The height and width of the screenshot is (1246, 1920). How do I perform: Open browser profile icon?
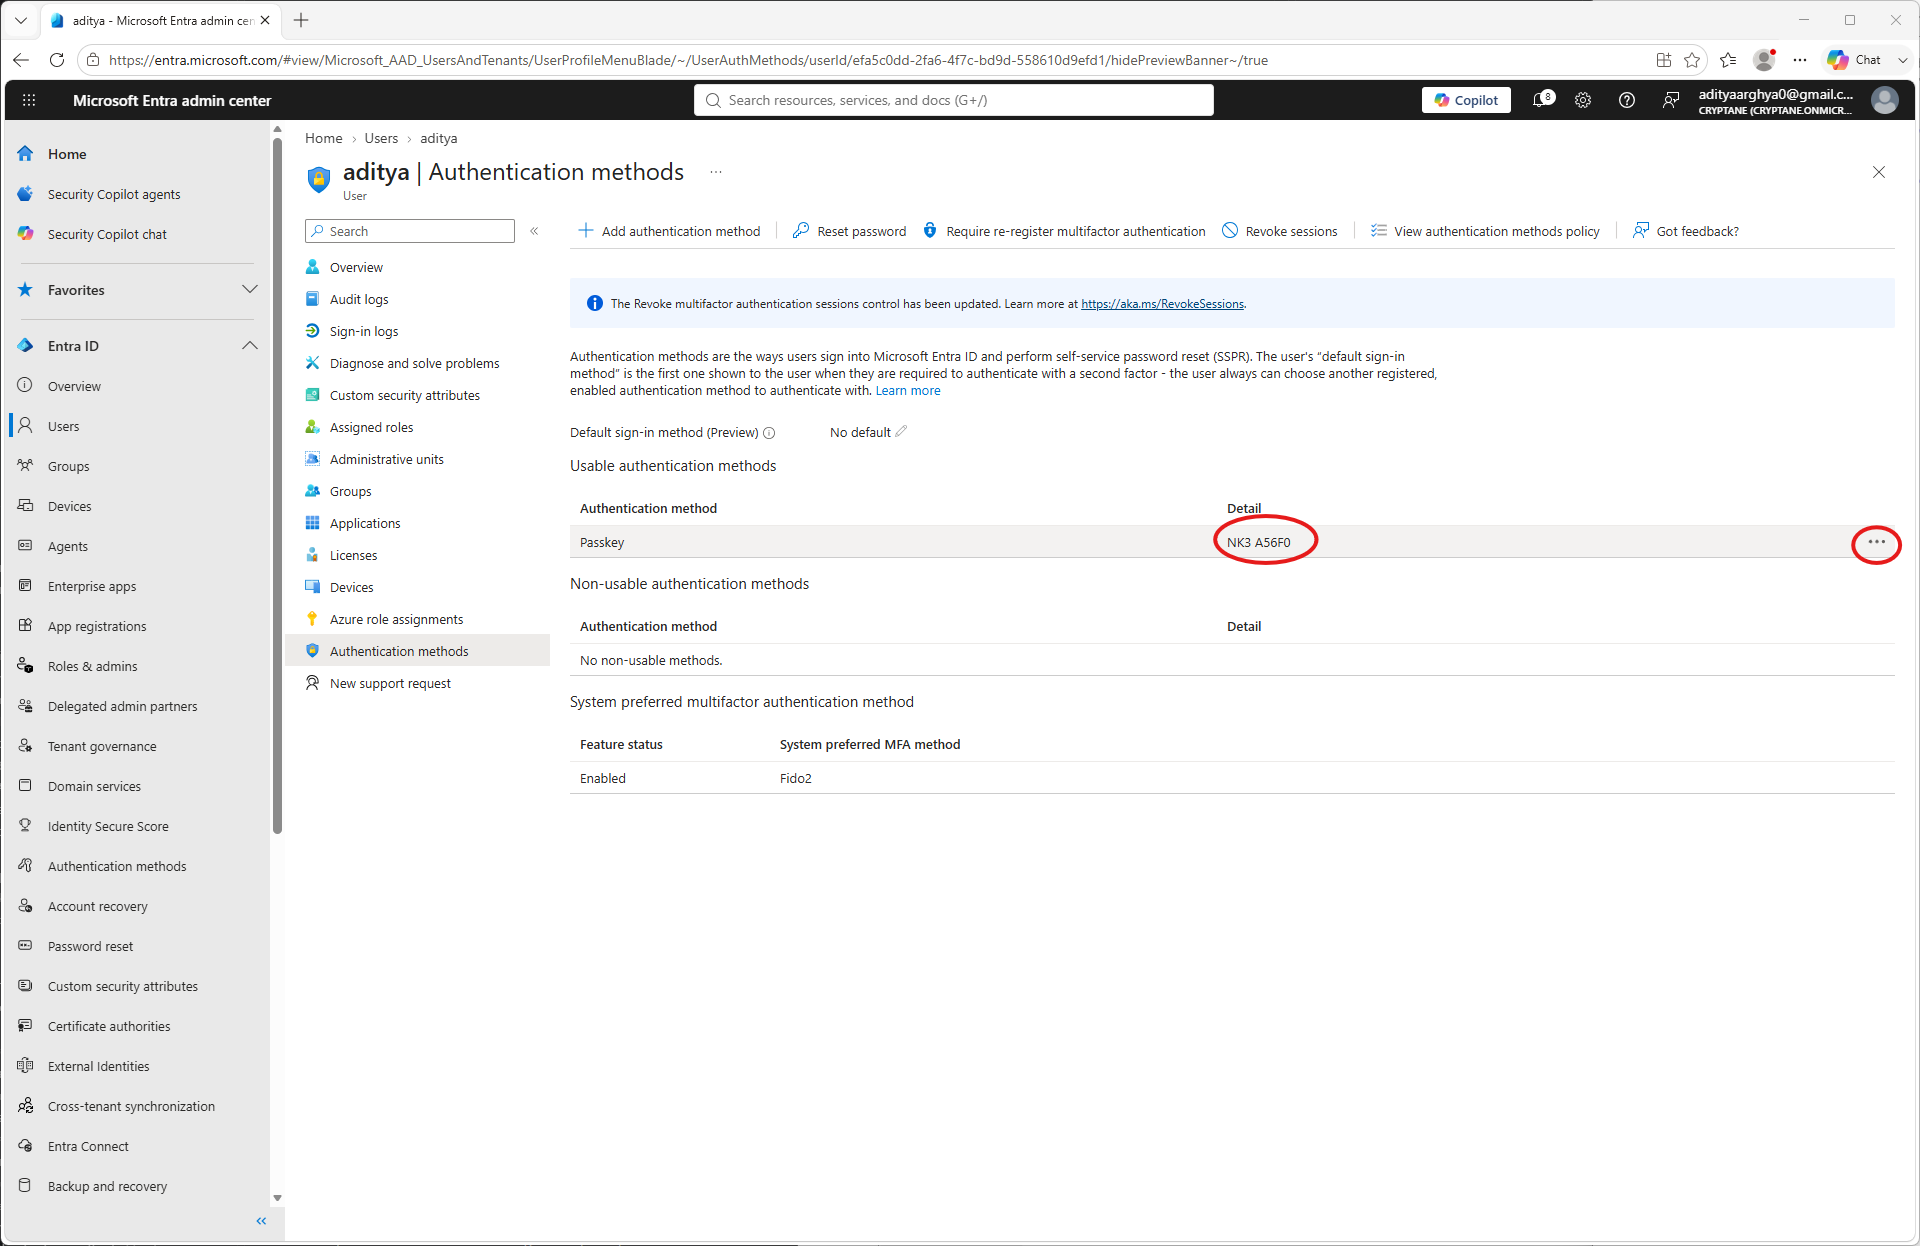[x=1765, y=60]
